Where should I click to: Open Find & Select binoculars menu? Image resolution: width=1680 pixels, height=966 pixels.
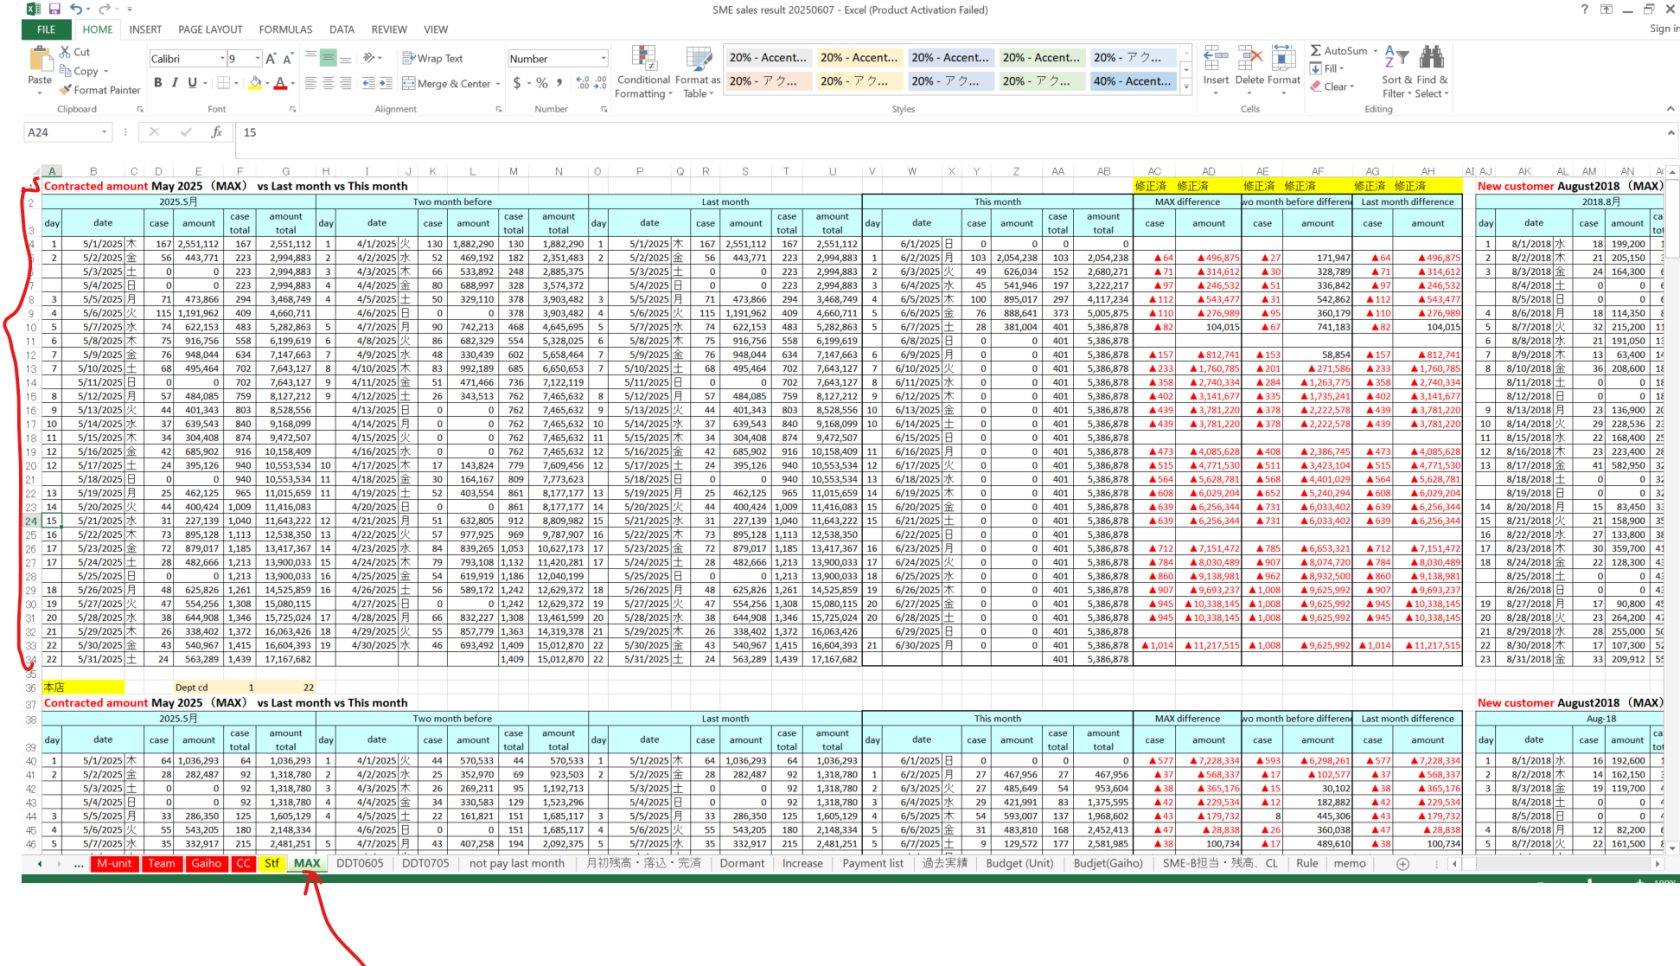(1431, 72)
